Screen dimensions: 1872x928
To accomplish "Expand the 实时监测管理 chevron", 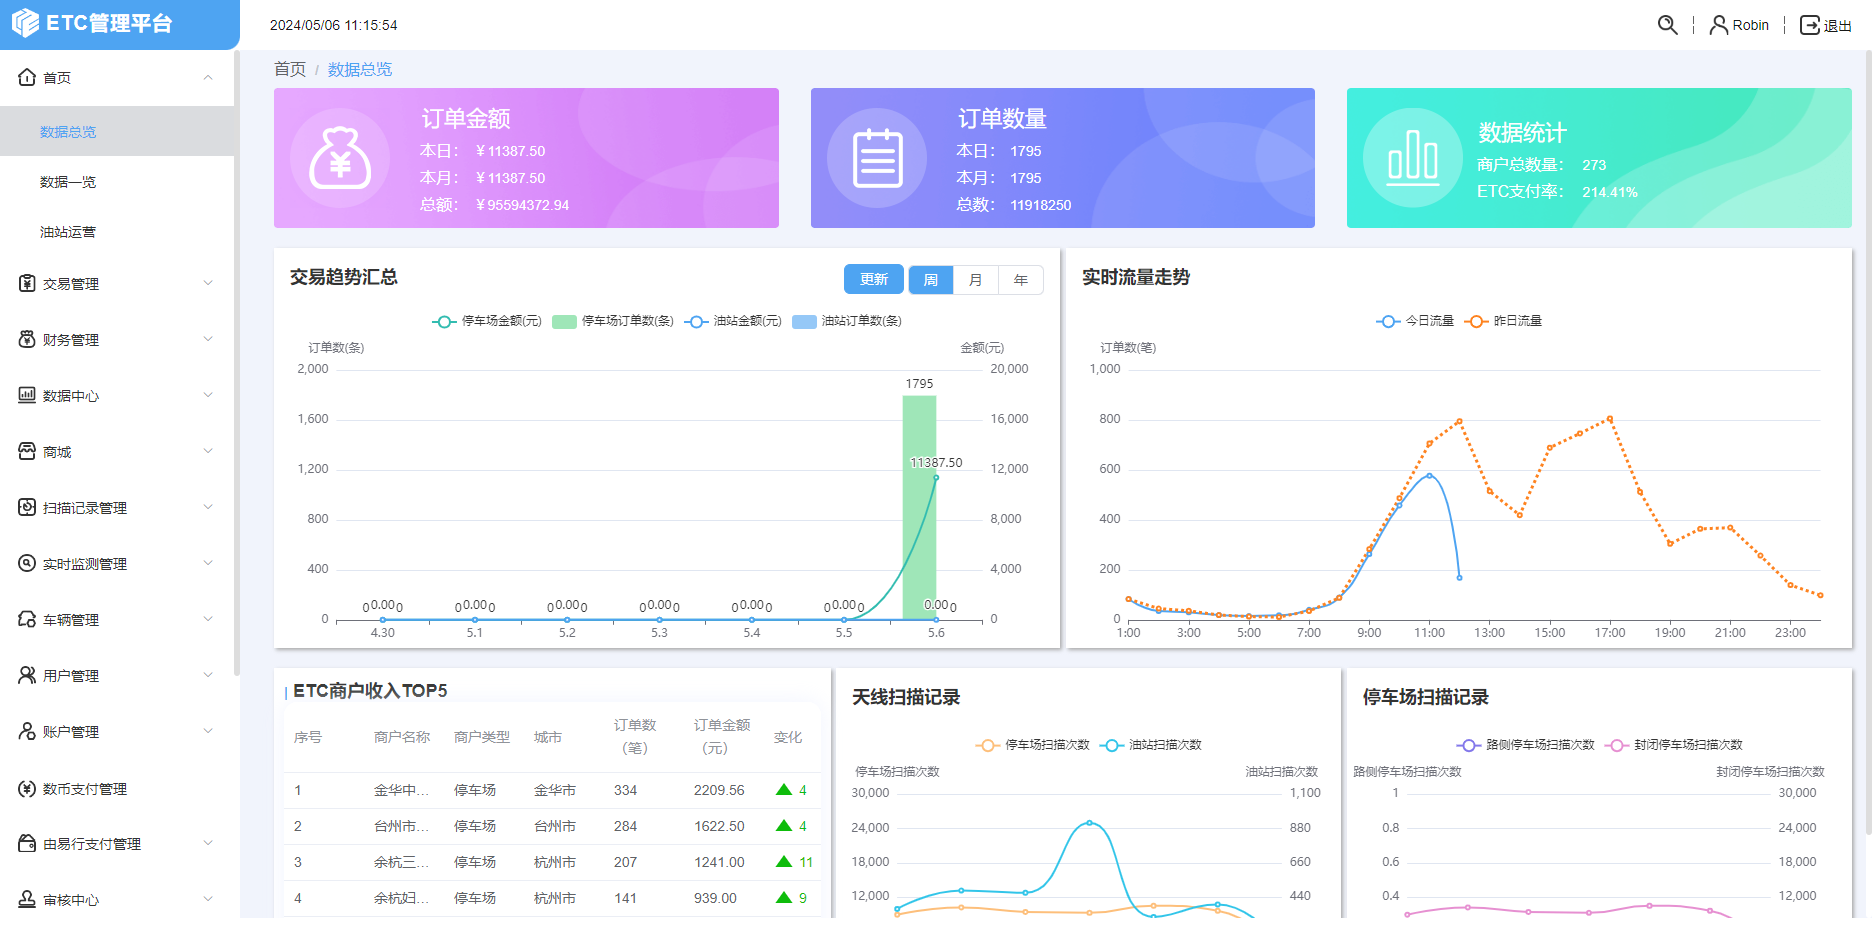I will tap(208, 563).
